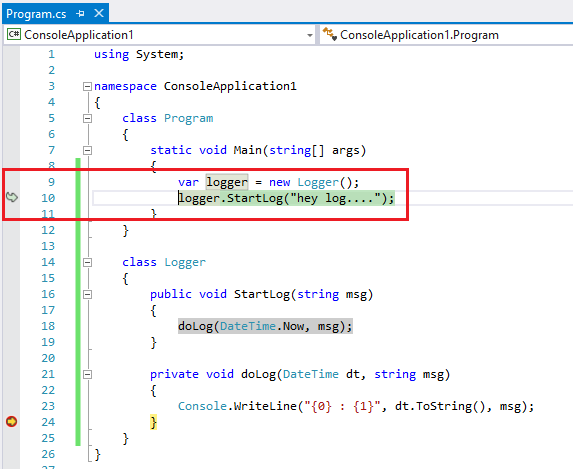
Task: Click 'Console' on line 23
Action: click(x=202, y=406)
